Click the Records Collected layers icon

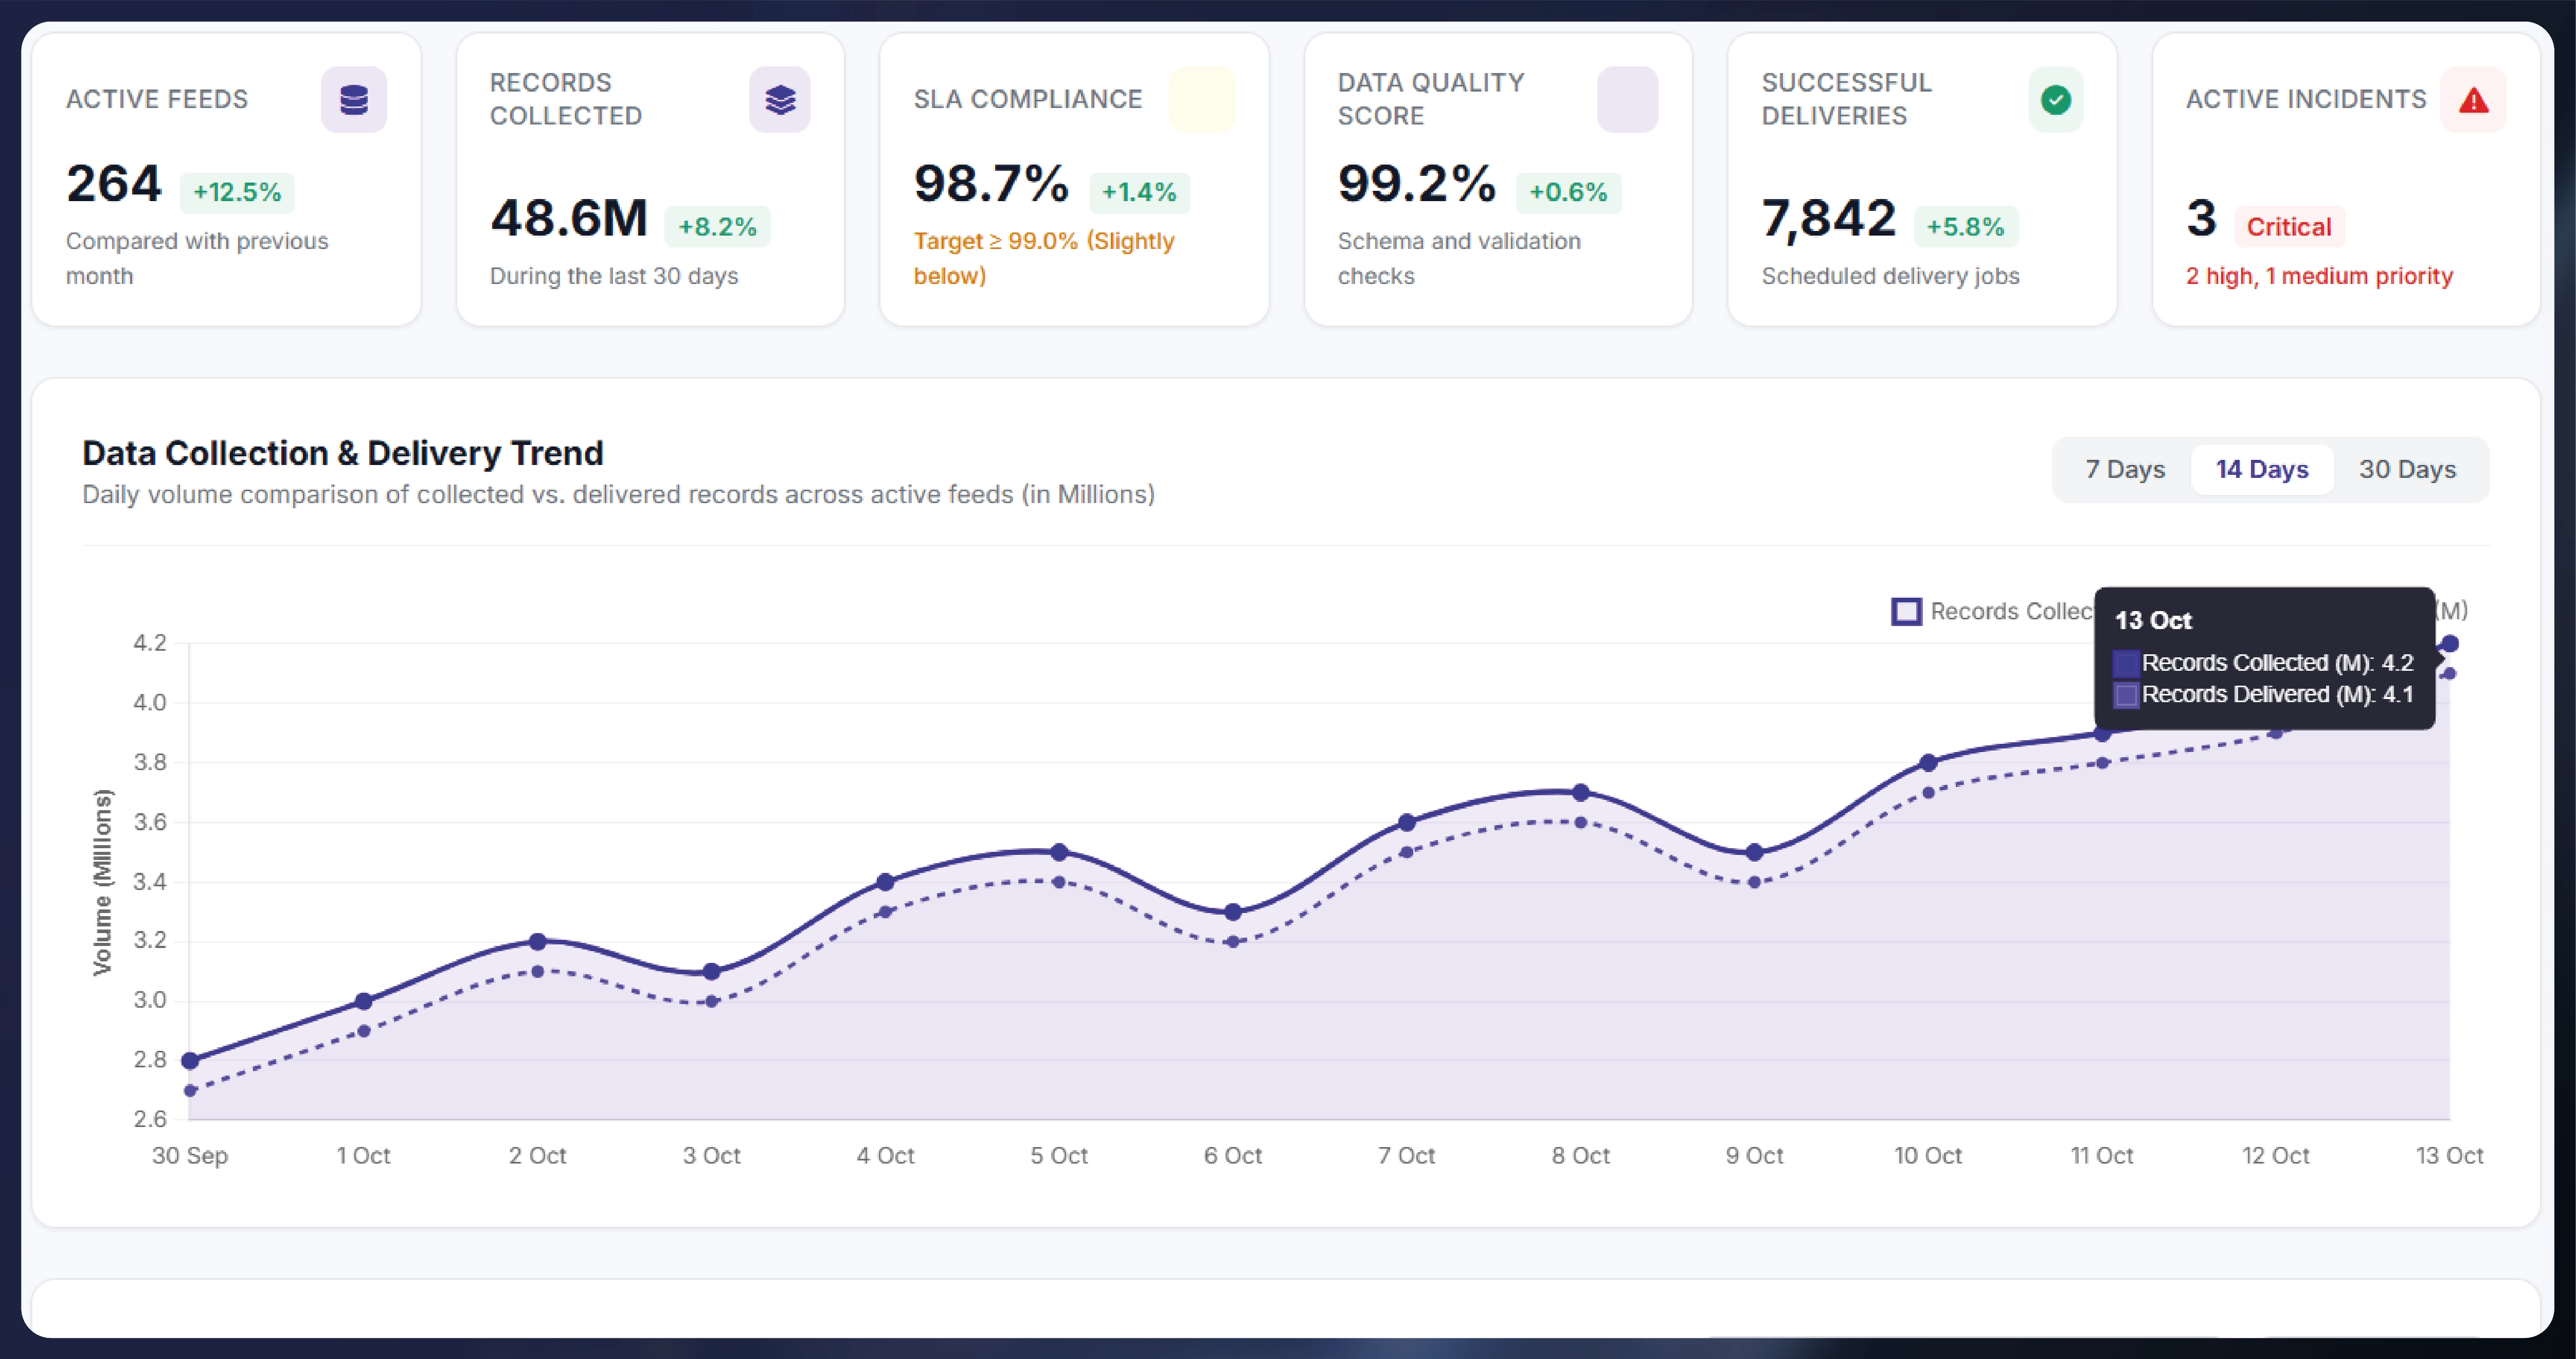[x=780, y=99]
